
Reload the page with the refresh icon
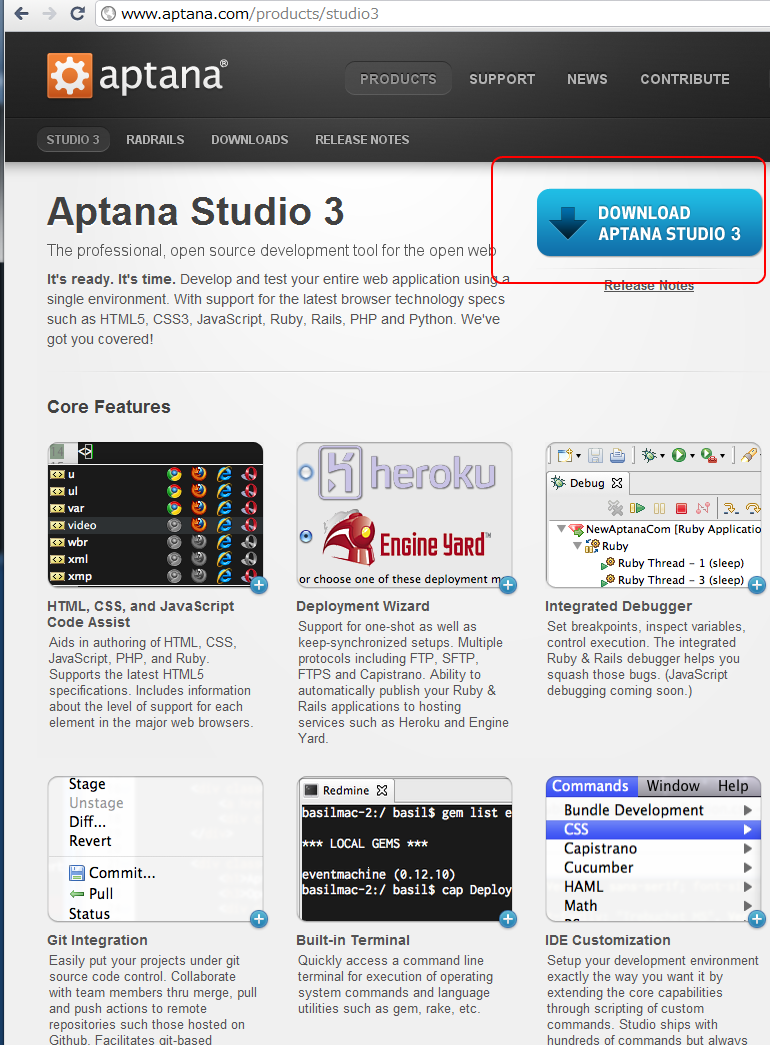coord(77,13)
